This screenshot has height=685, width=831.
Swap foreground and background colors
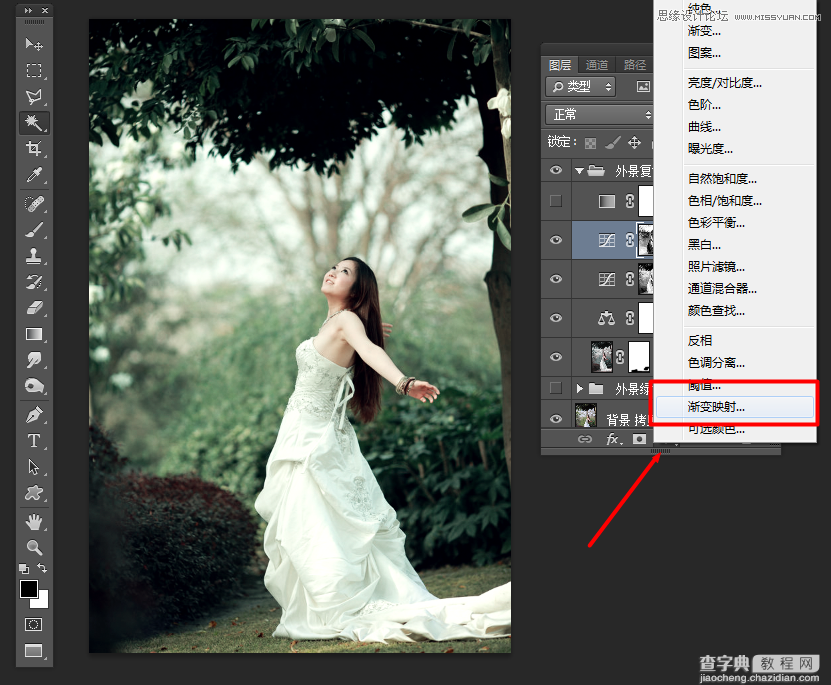coord(42,568)
